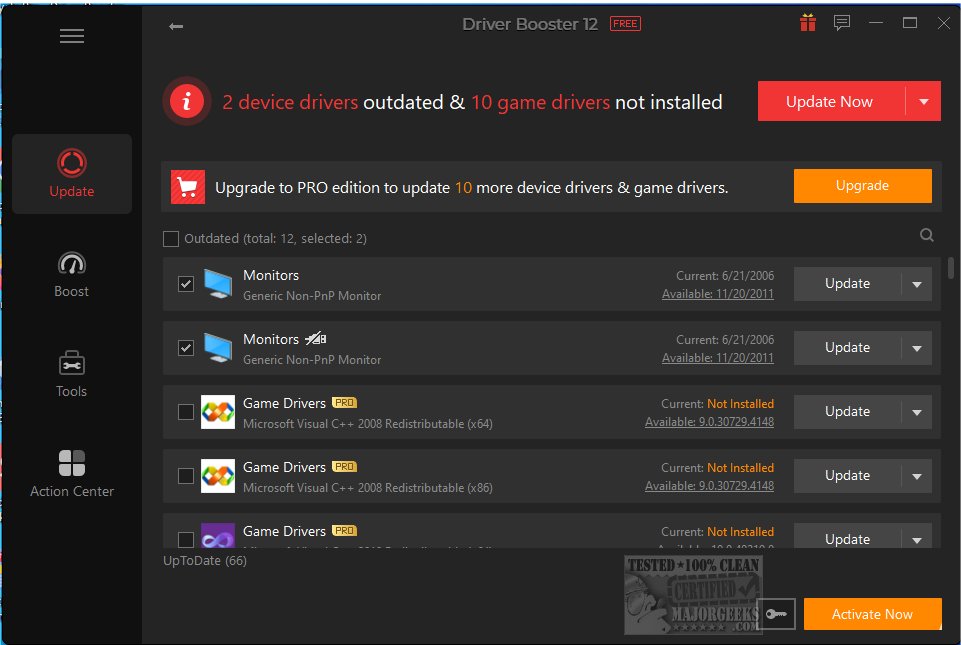Update the second Generic Non-PnP Monitor

(x=847, y=348)
